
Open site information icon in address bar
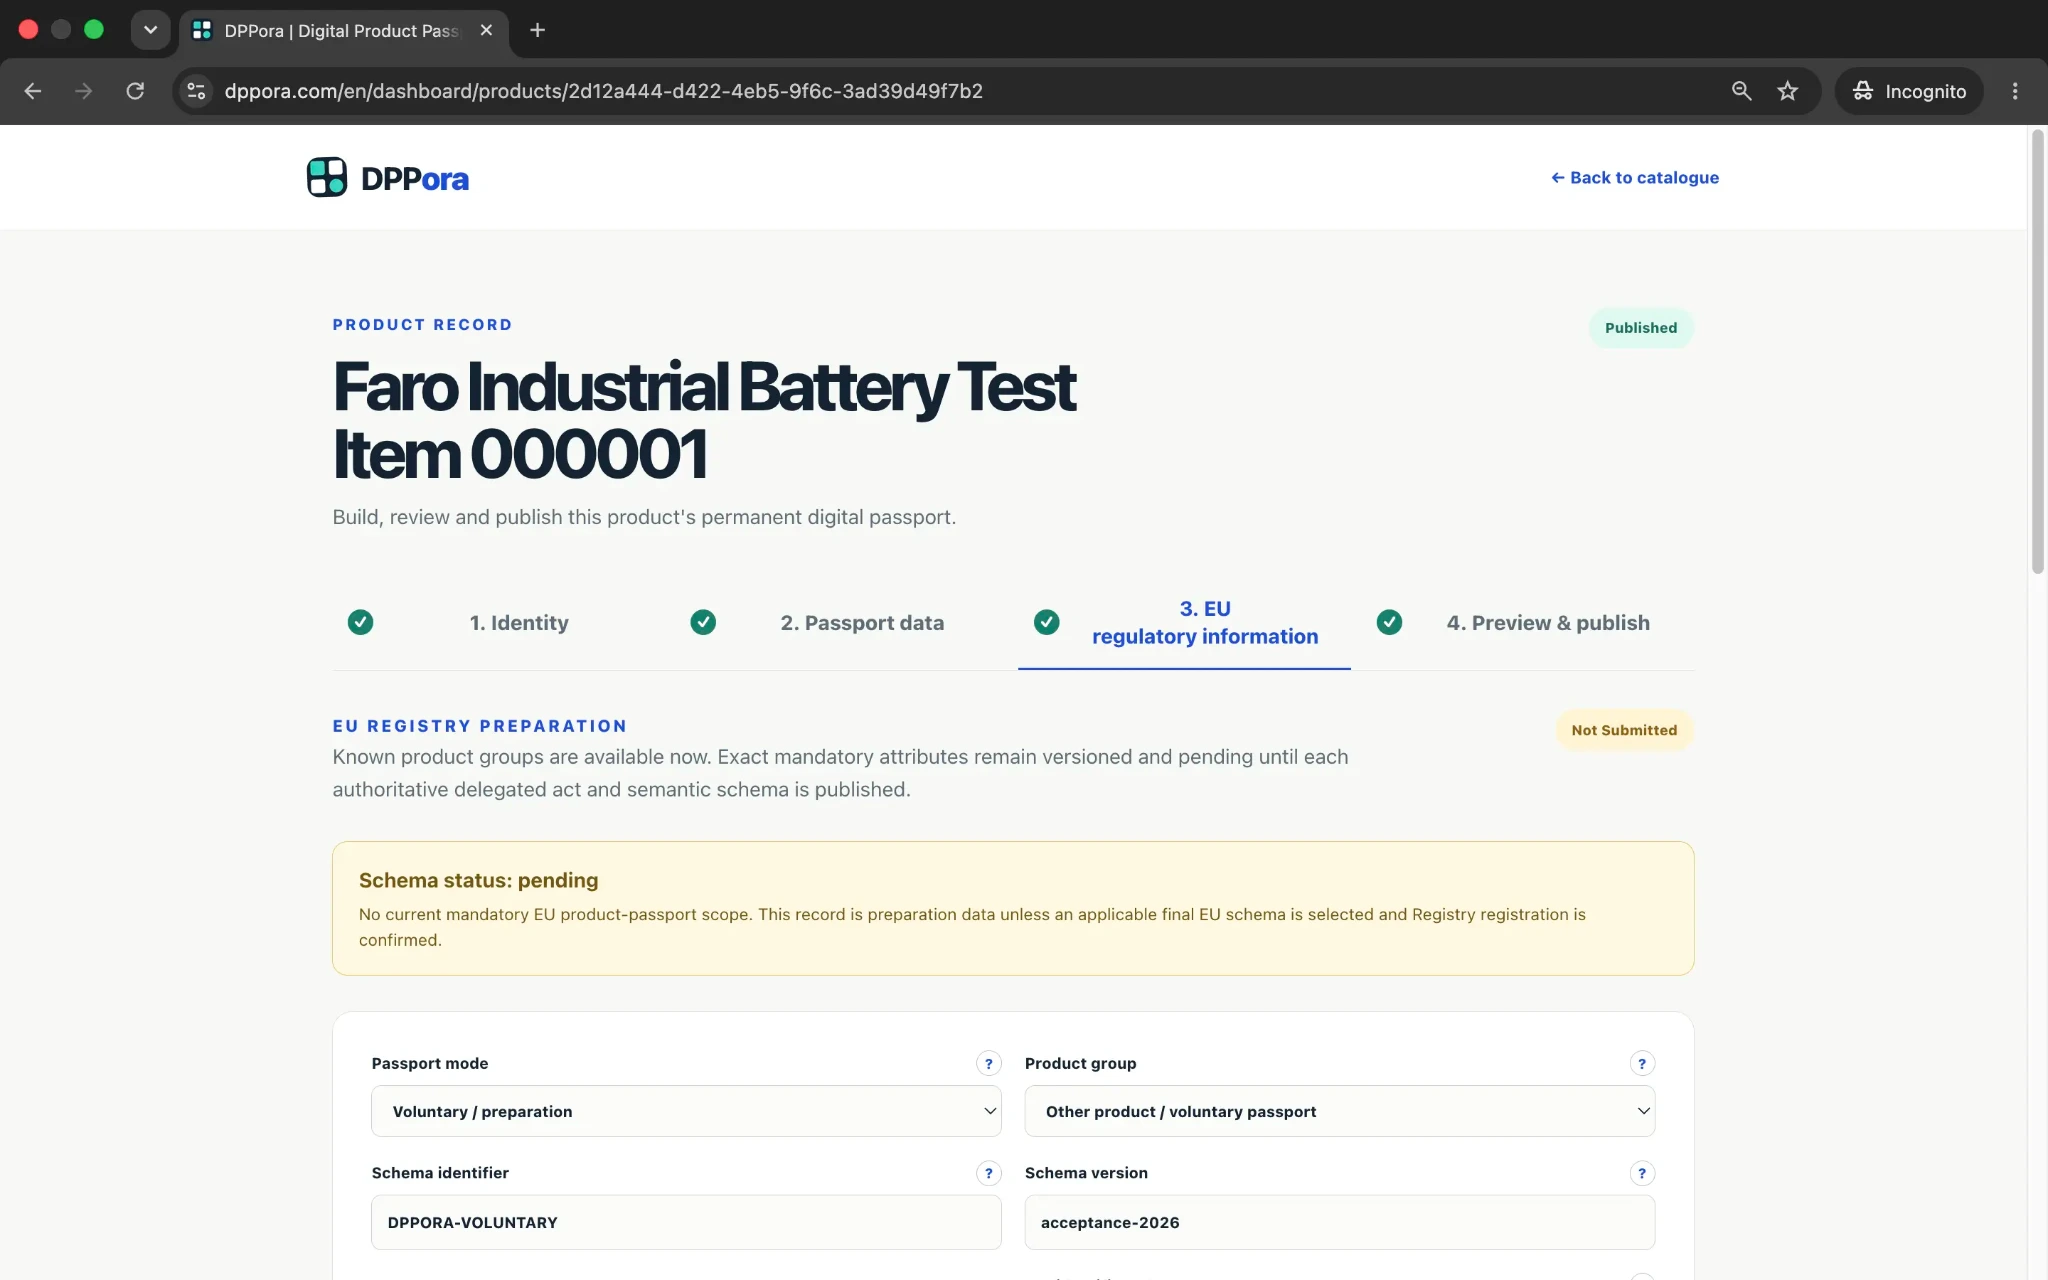[197, 91]
